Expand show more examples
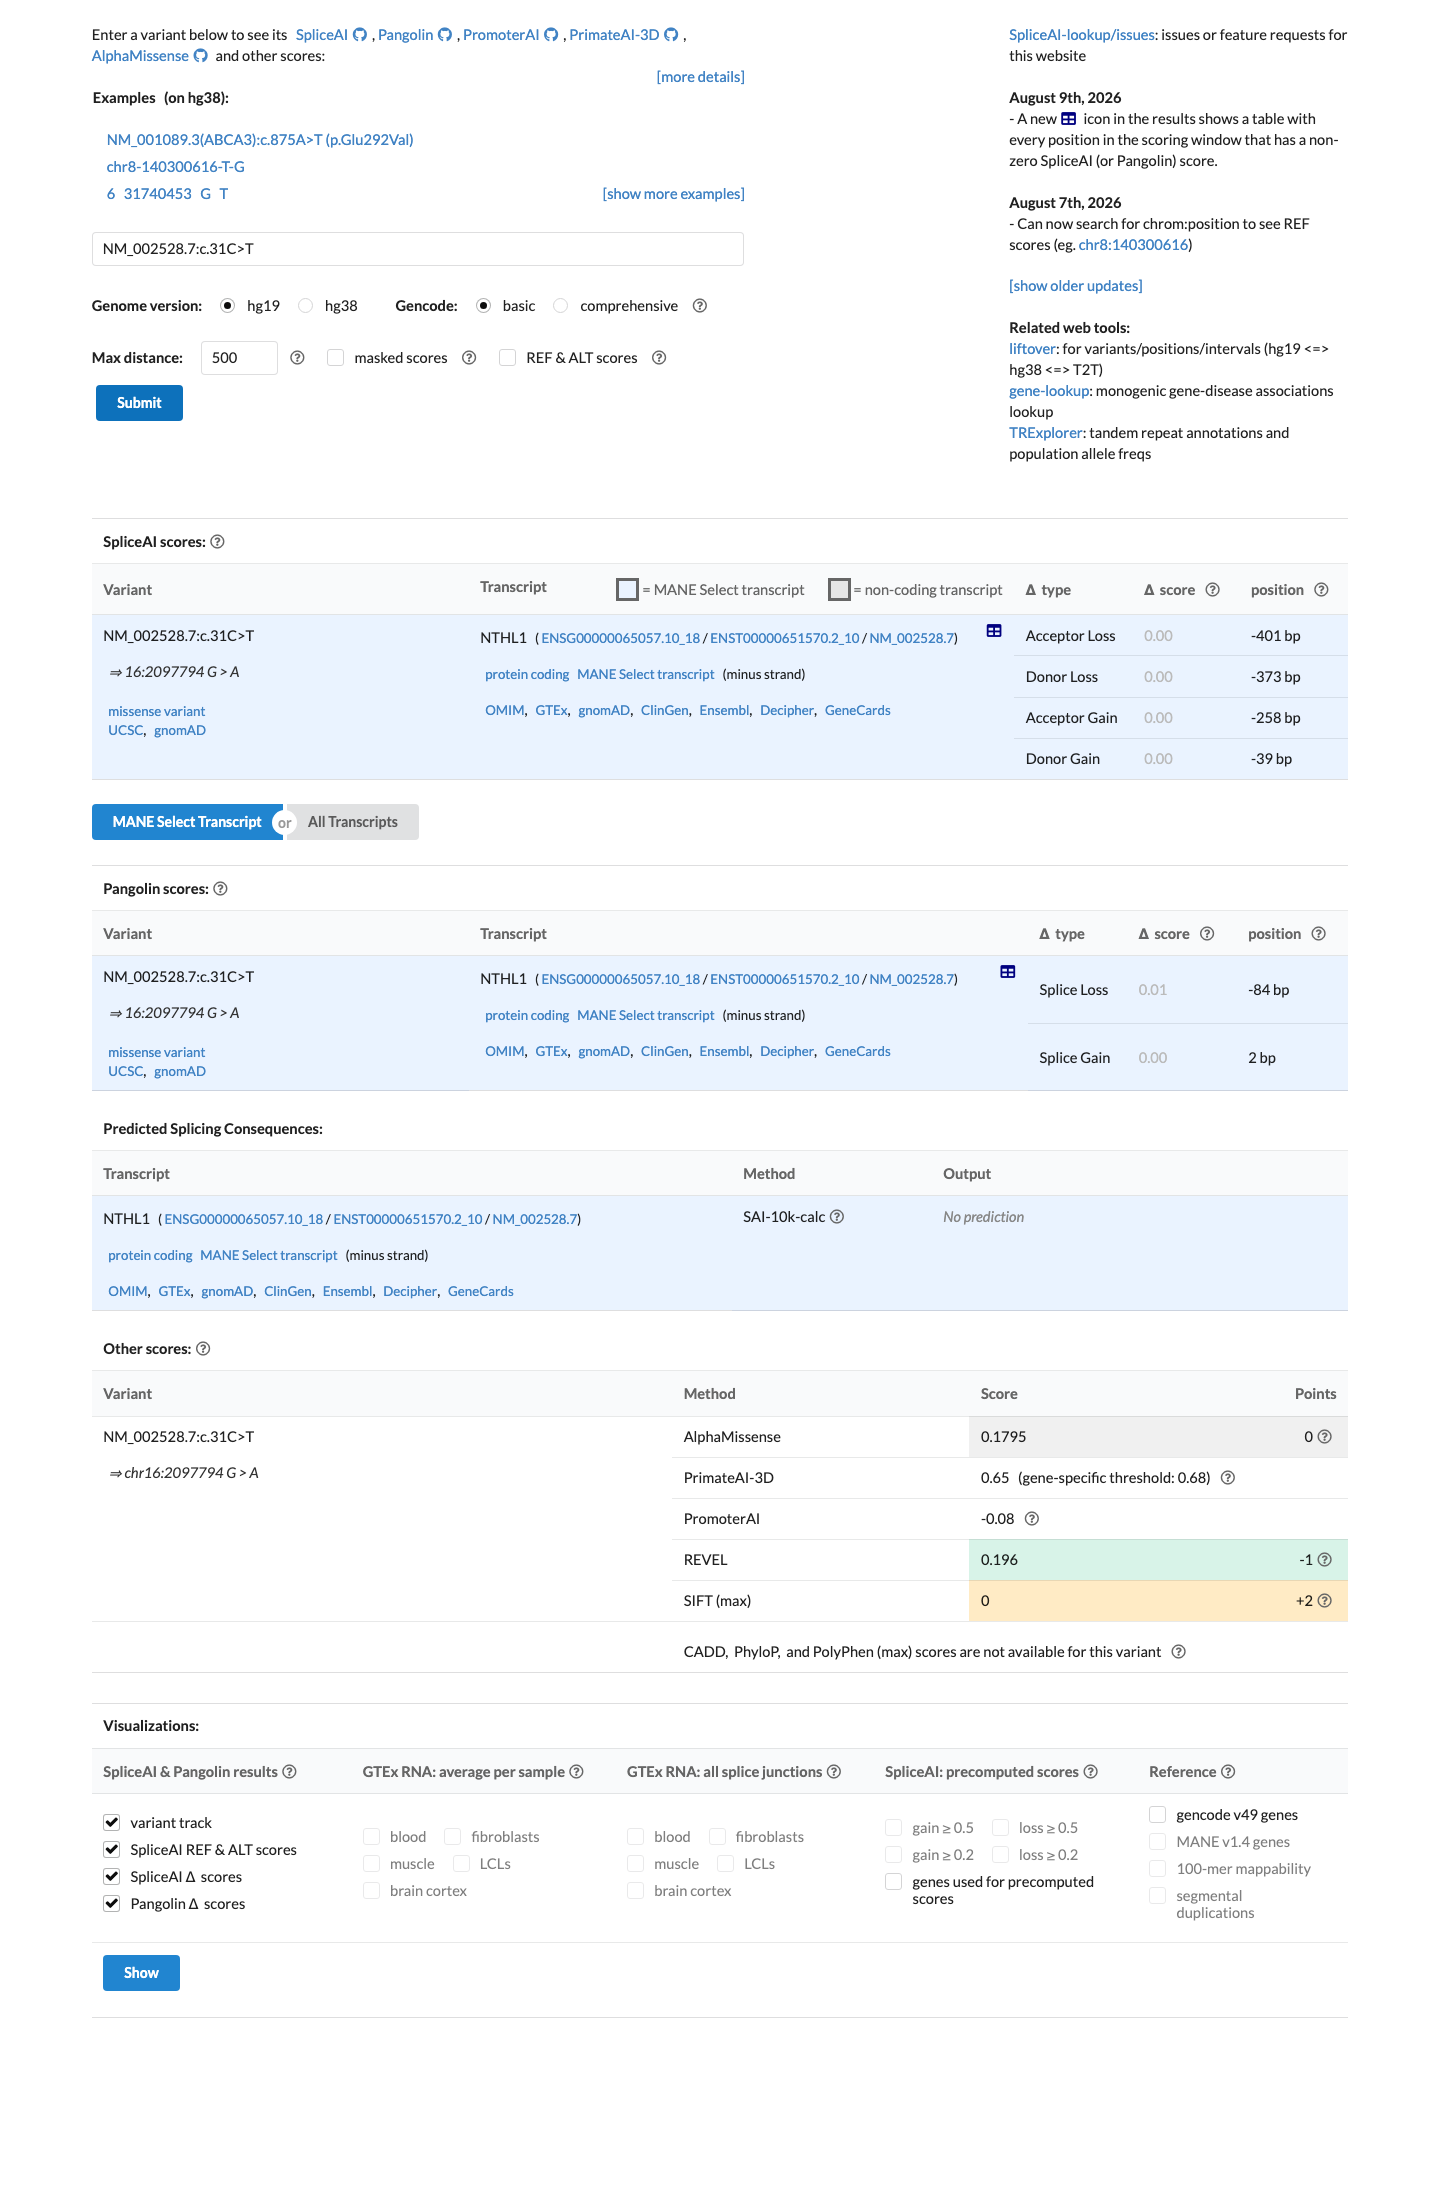The width and height of the screenshot is (1454, 2200). tap(673, 194)
